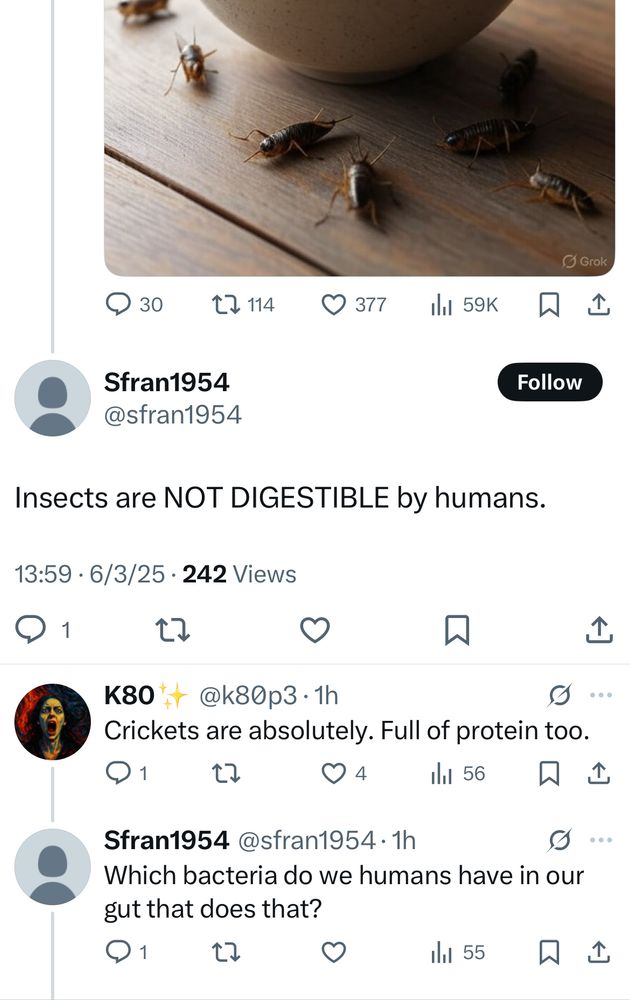Share the main Sfran1954 post

pyautogui.click(x=597, y=629)
